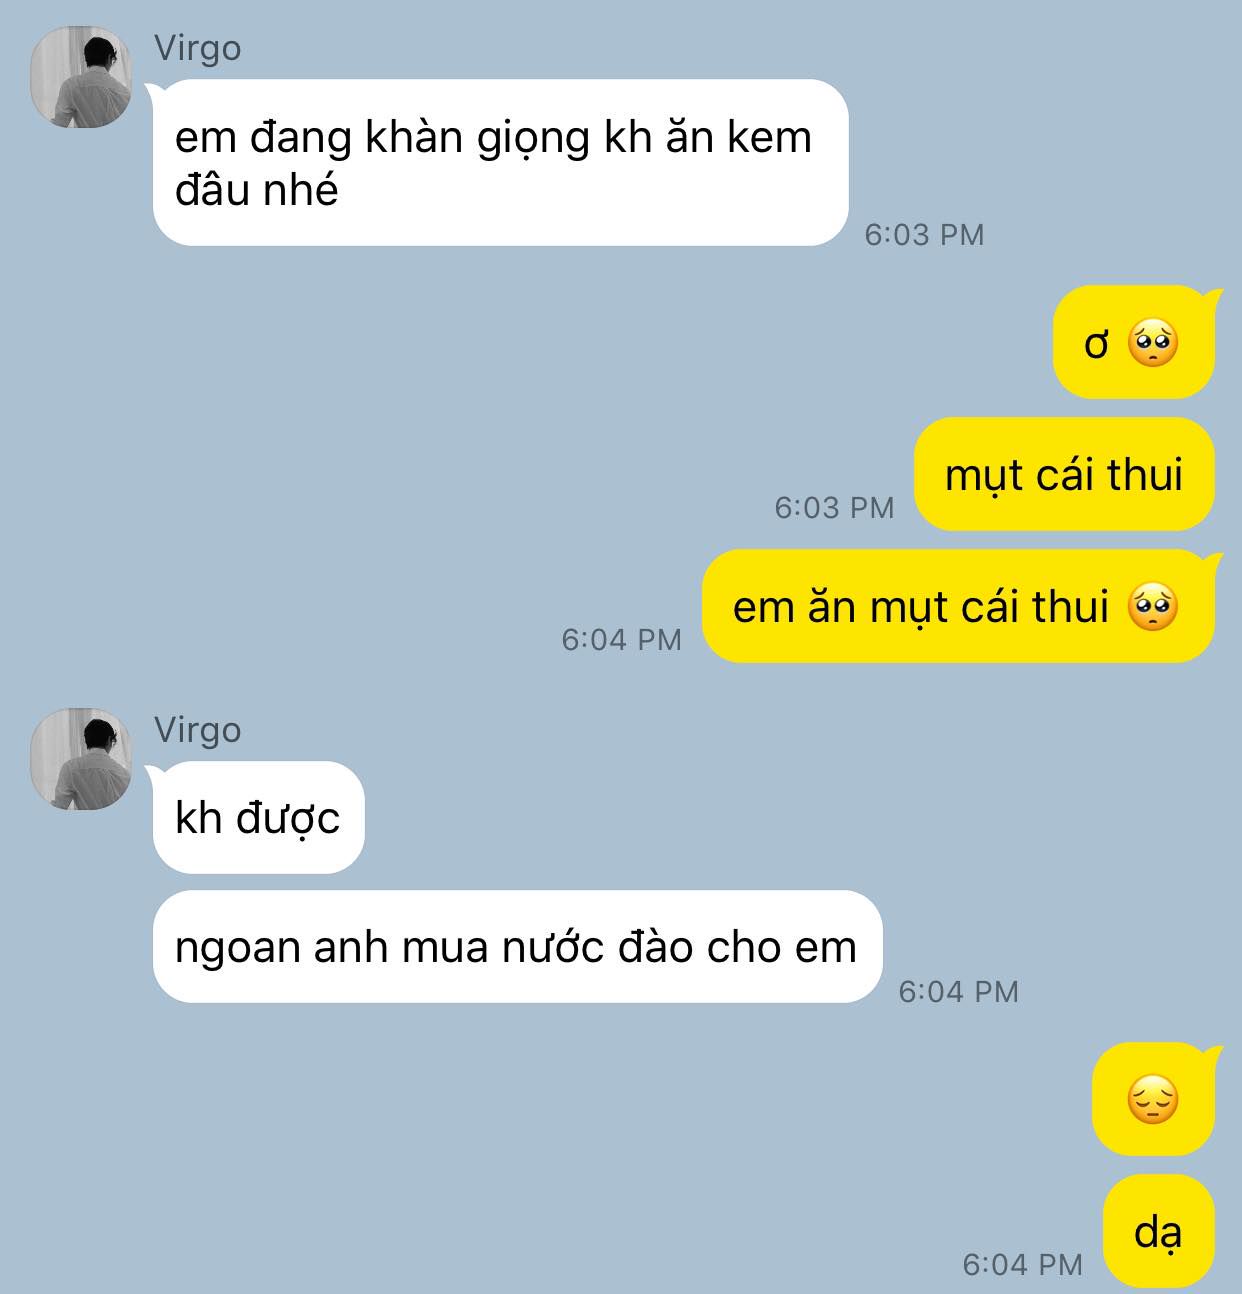
Task: Tap the pensive face emoji bubble
Action: (x=1153, y=1100)
